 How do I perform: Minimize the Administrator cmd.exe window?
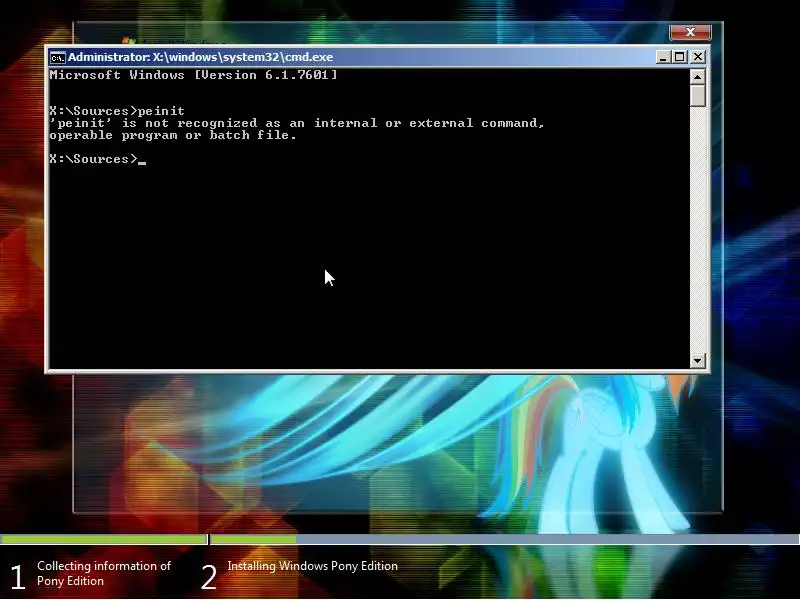(663, 57)
